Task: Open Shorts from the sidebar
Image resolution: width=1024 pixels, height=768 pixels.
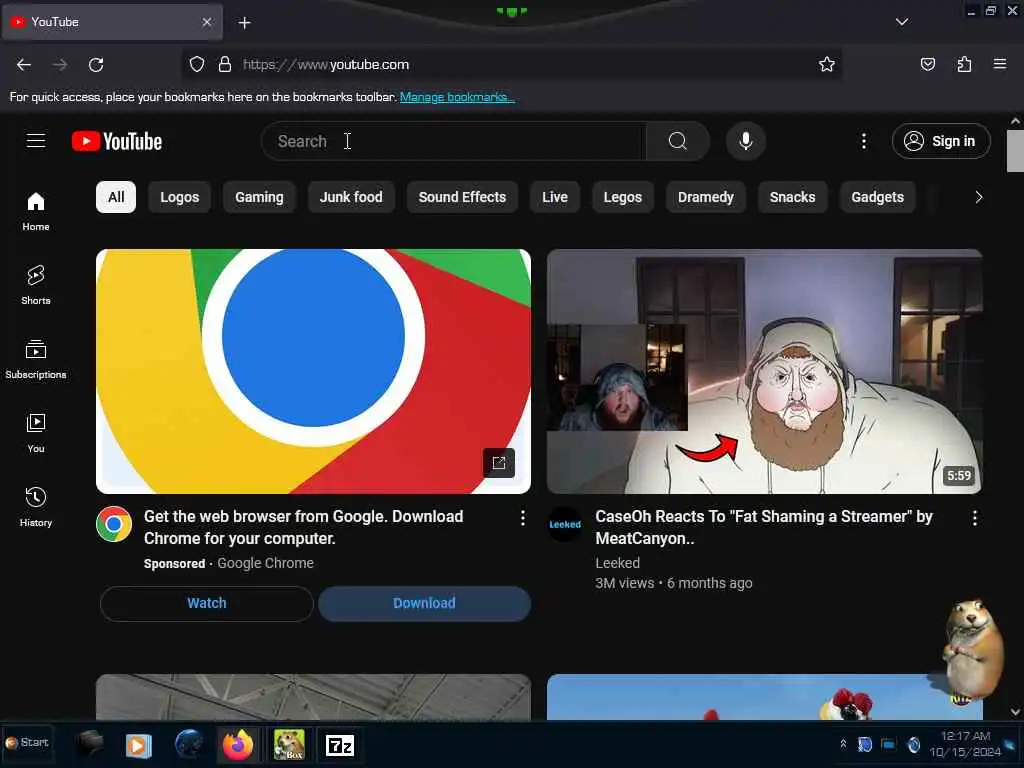Action: pos(36,285)
